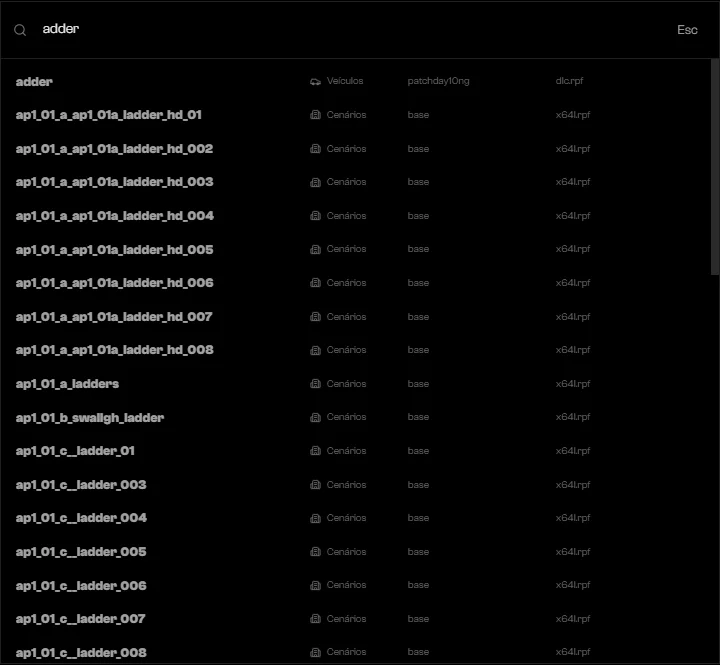Image resolution: width=720 pixels, height=665 pixels.
Task: Click scenery icon for ladder_hd_006 row
Action: (315, 283)
